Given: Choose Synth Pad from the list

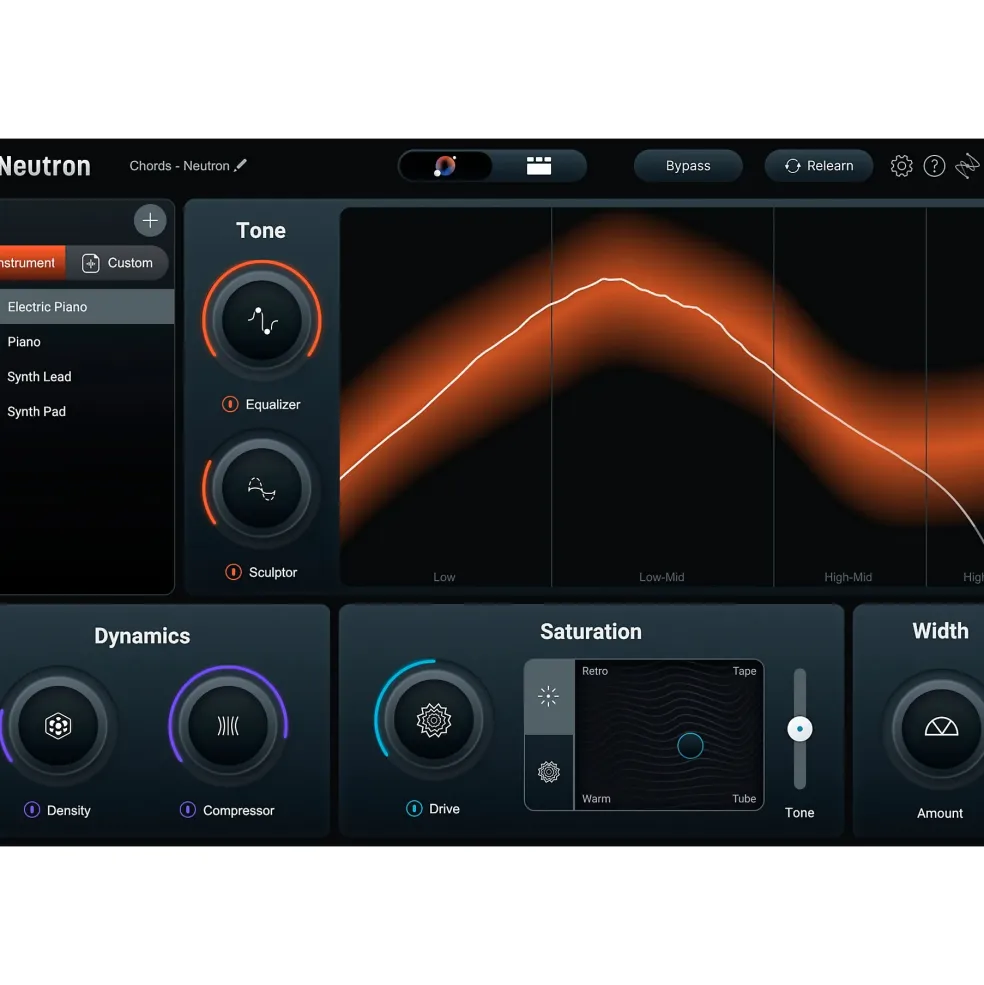Looking at the screenshot, I should click(87, 411).
